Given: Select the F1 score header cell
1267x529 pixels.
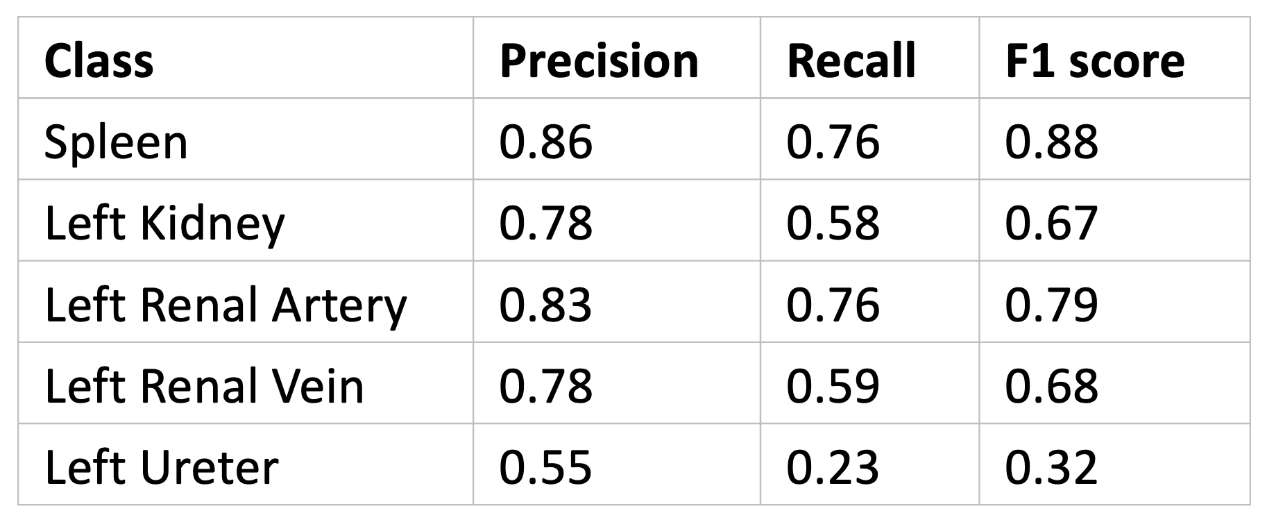Looking at the screenshot, I should [x=1095, y=61].
